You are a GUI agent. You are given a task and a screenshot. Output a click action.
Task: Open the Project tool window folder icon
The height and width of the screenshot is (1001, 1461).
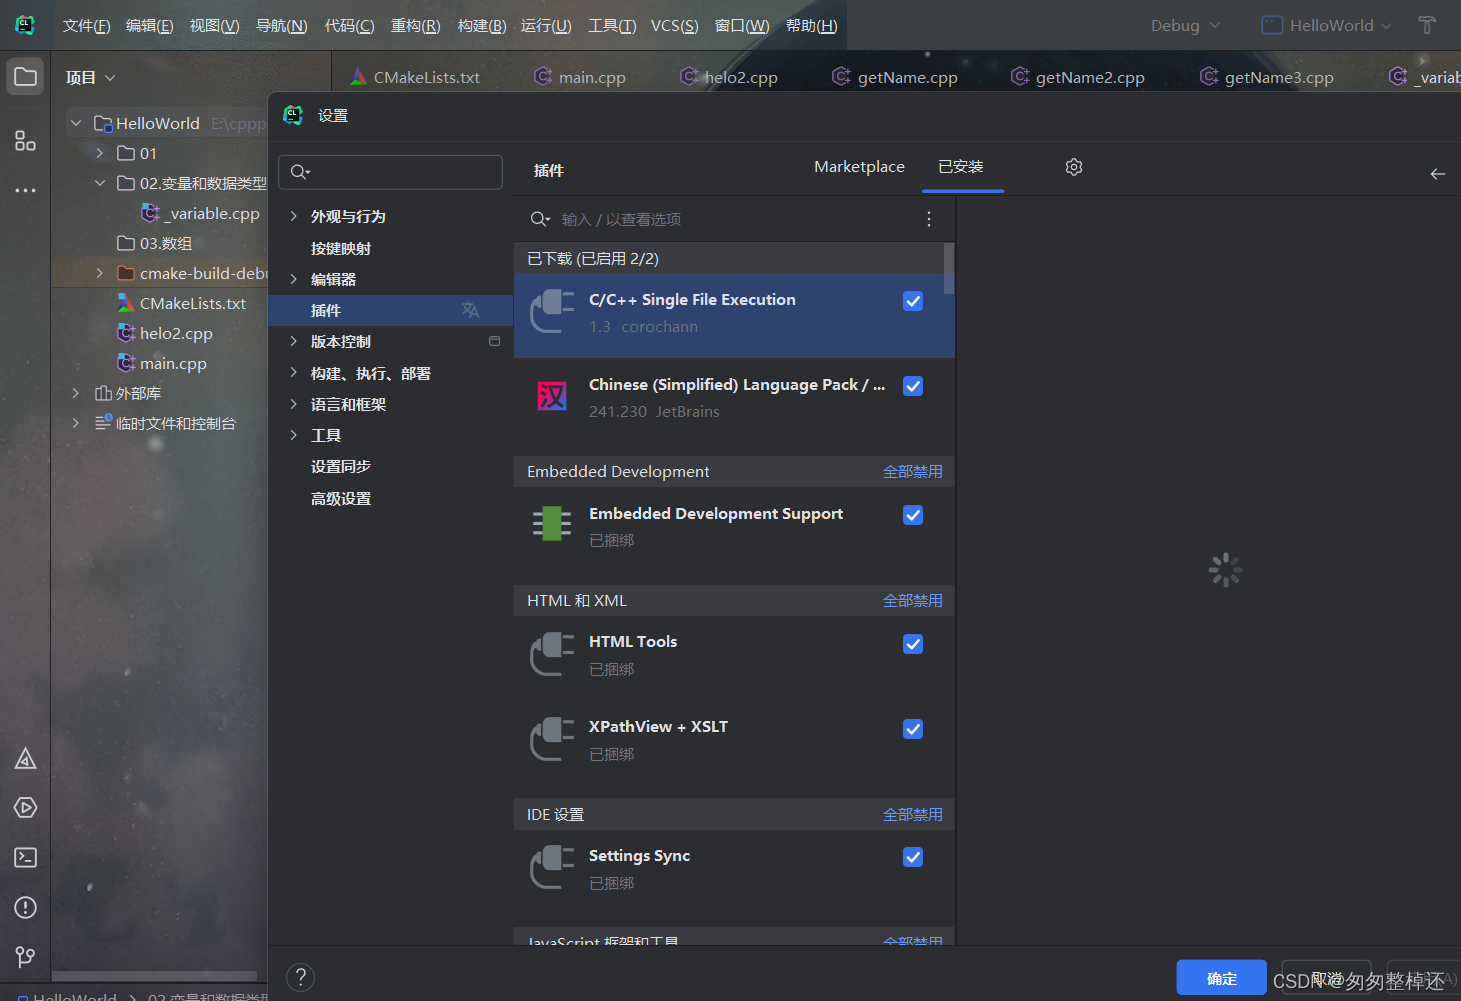tap(25, 77)
